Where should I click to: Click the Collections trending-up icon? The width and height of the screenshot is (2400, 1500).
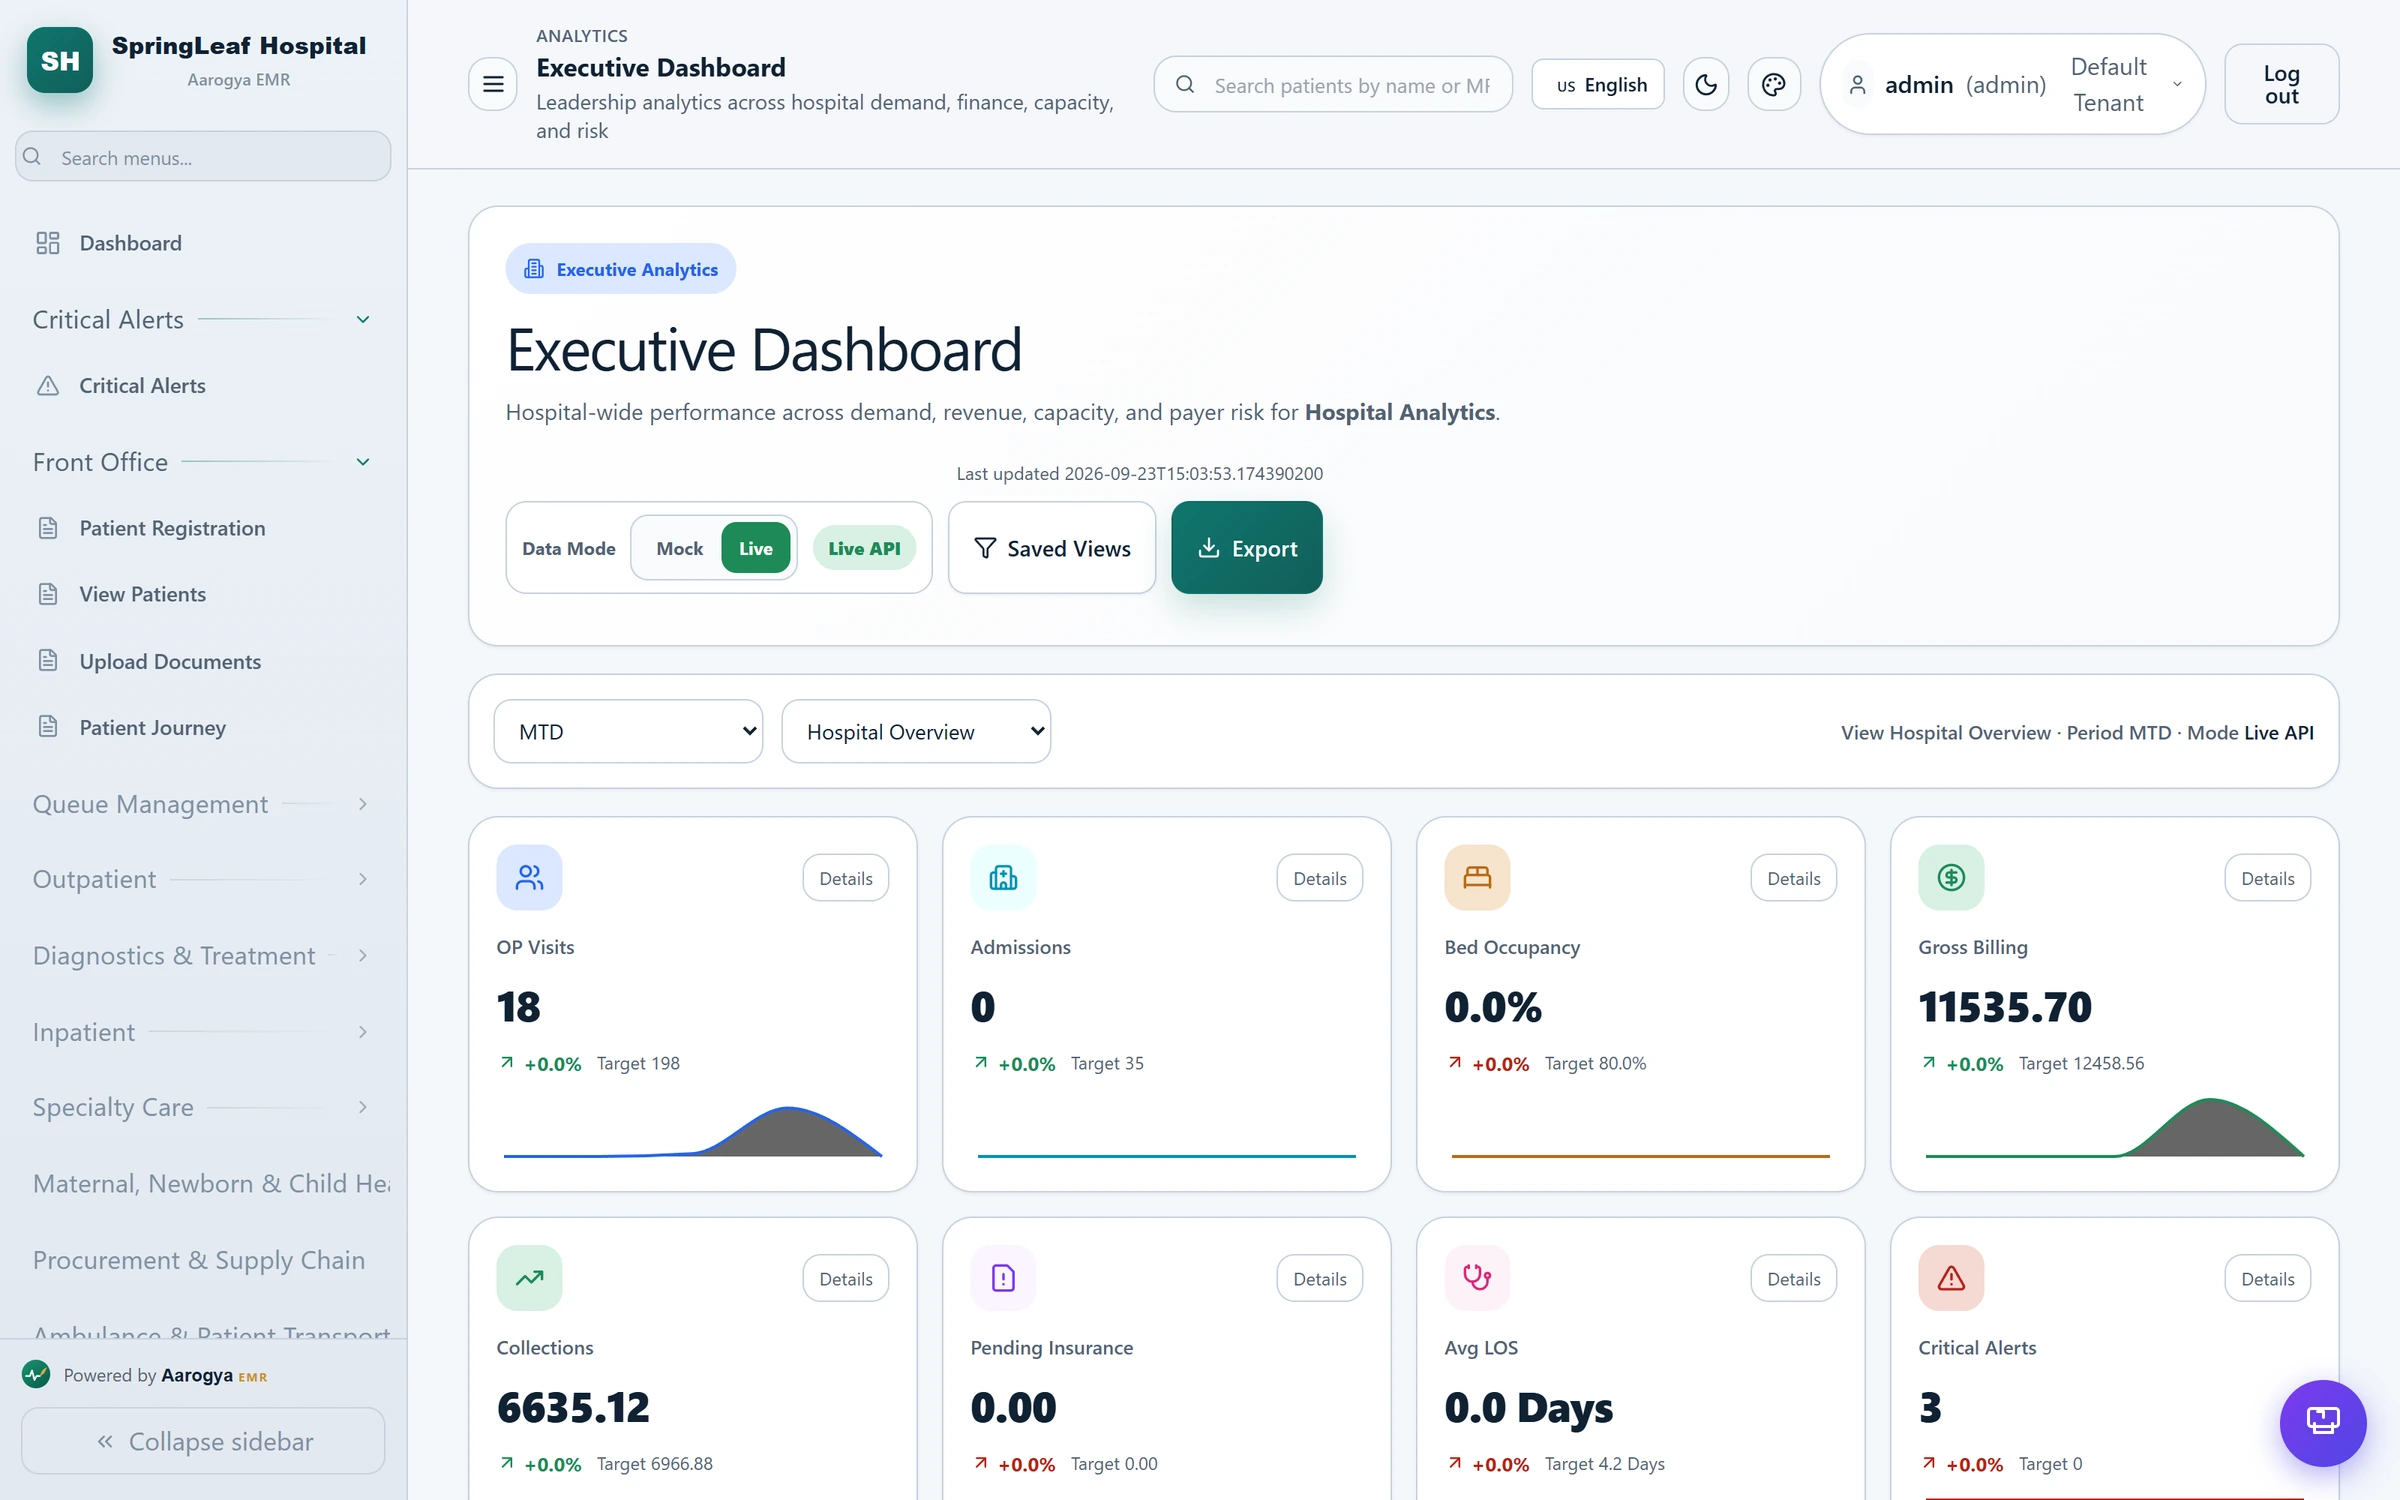click(529, 1278)
